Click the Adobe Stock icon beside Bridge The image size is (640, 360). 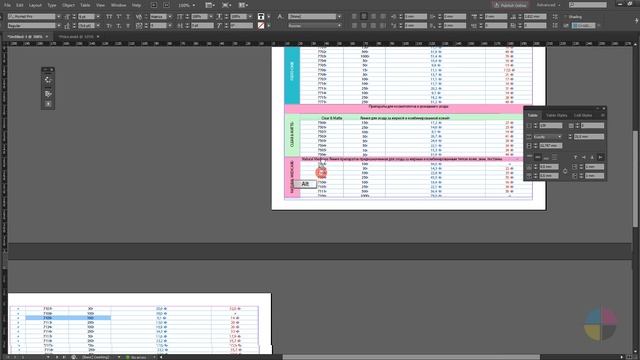167,5
